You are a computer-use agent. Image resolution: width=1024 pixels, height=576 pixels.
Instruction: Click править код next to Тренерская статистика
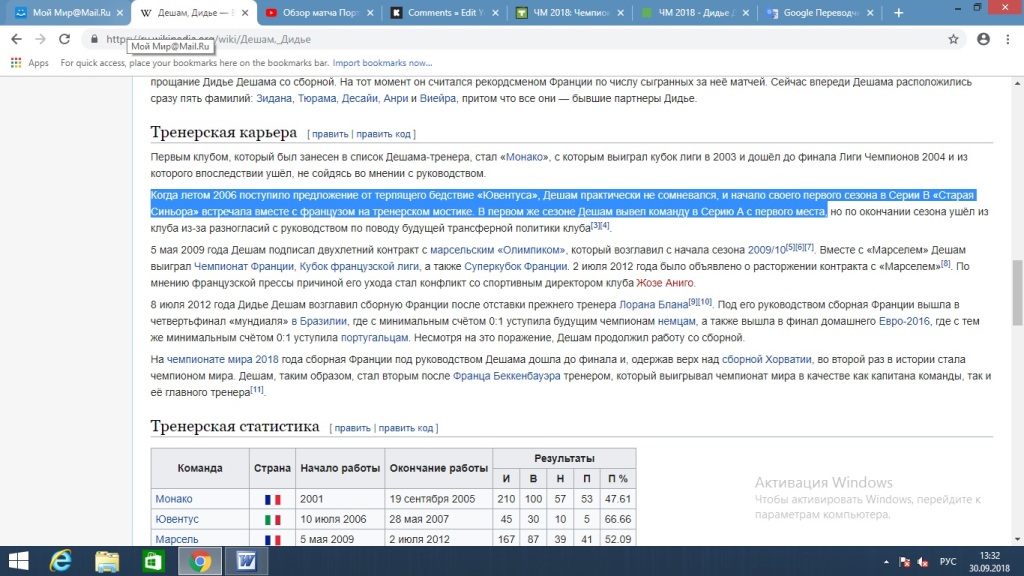tap(406, 428)
